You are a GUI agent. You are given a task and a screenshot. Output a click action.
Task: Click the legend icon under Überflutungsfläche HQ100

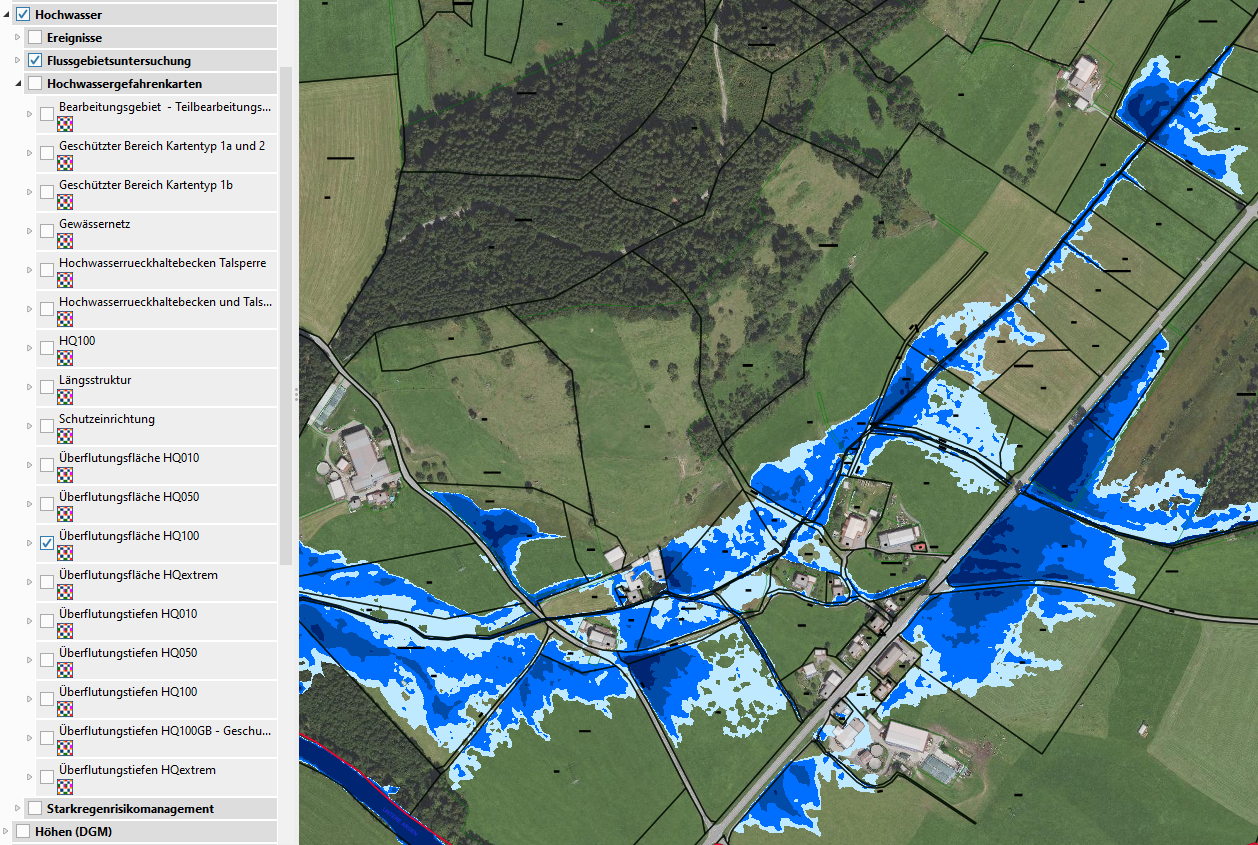click(65, 553)
